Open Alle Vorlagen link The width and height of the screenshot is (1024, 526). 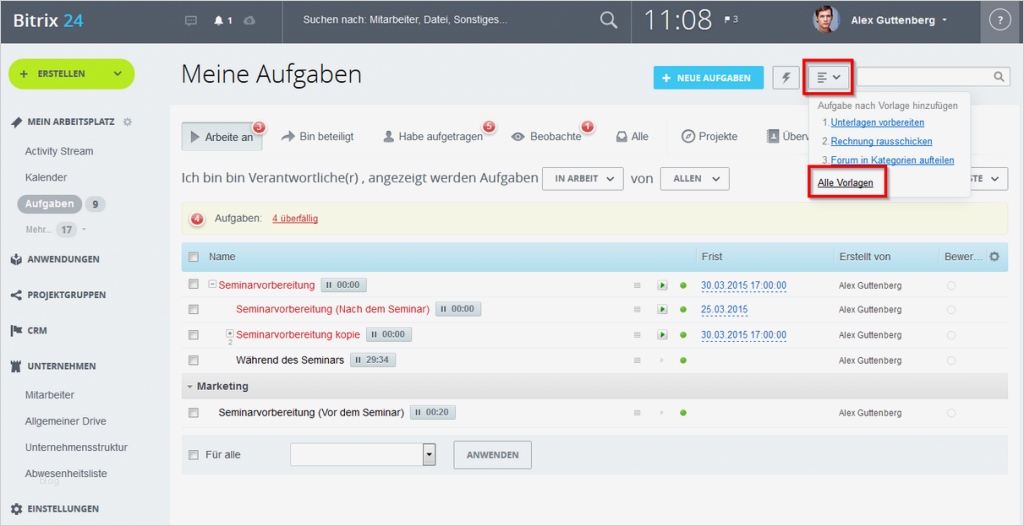[845, 183]
